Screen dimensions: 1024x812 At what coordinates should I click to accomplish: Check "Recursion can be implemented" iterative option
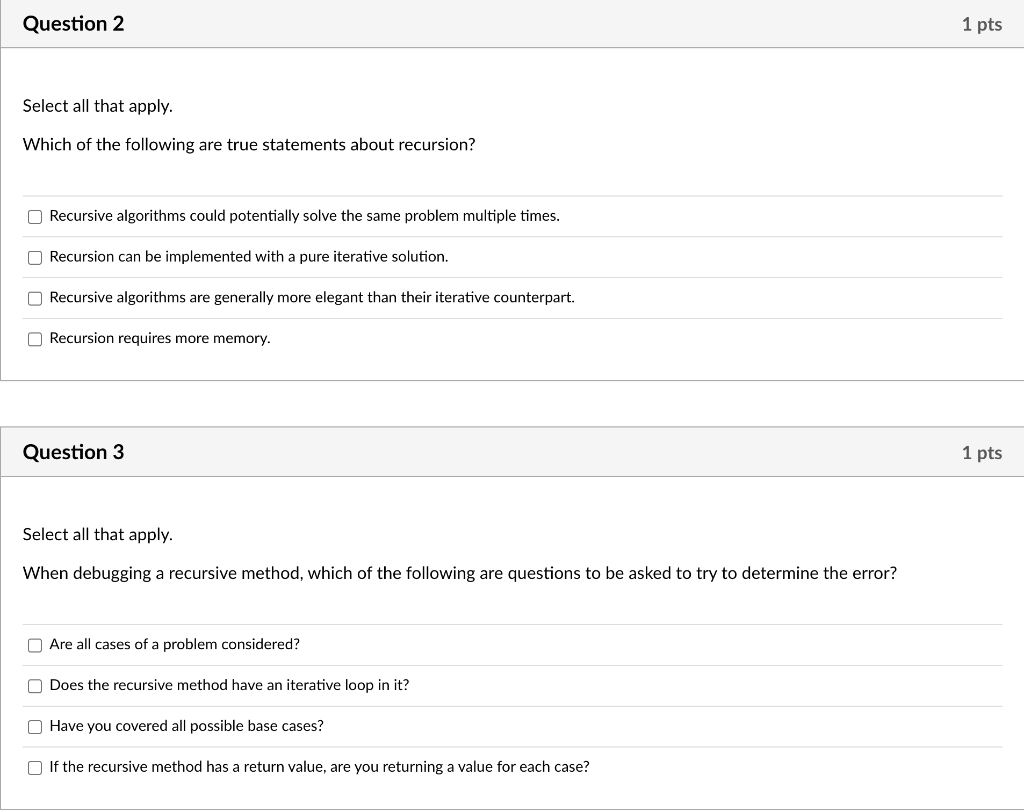tap(35, 257)
